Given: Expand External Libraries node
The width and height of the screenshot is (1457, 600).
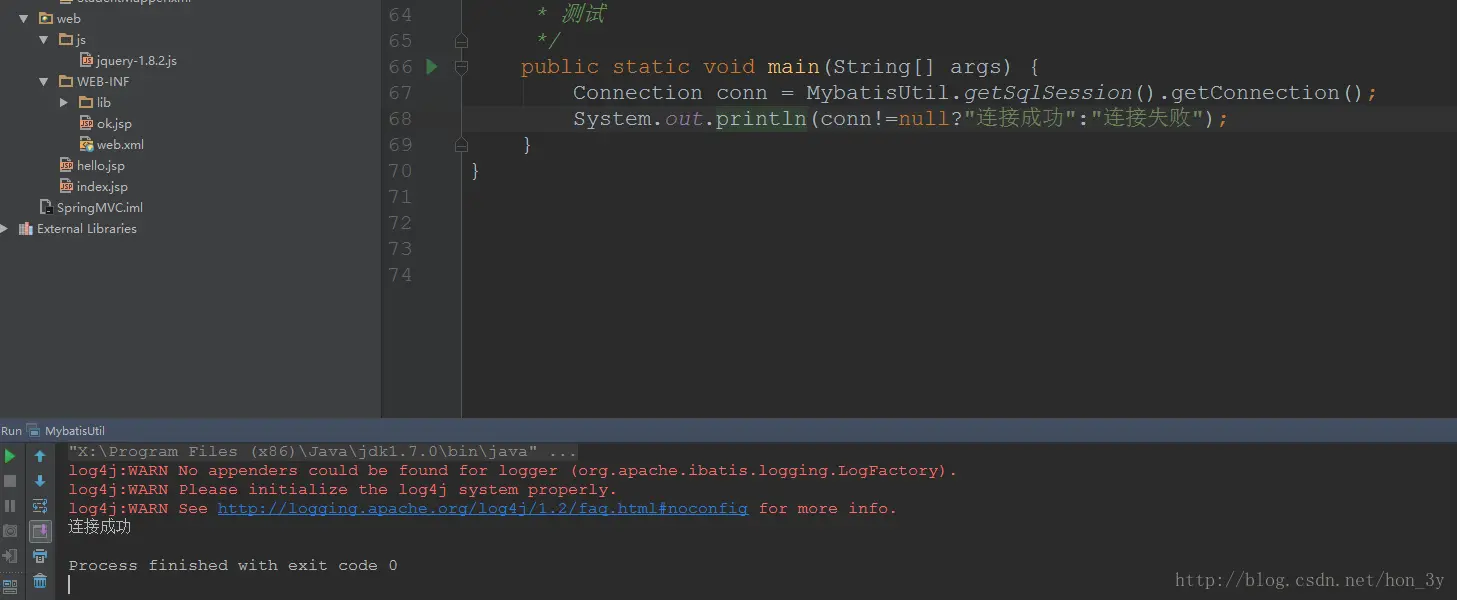Looking at the screenshot, I should tap(4, 228).
